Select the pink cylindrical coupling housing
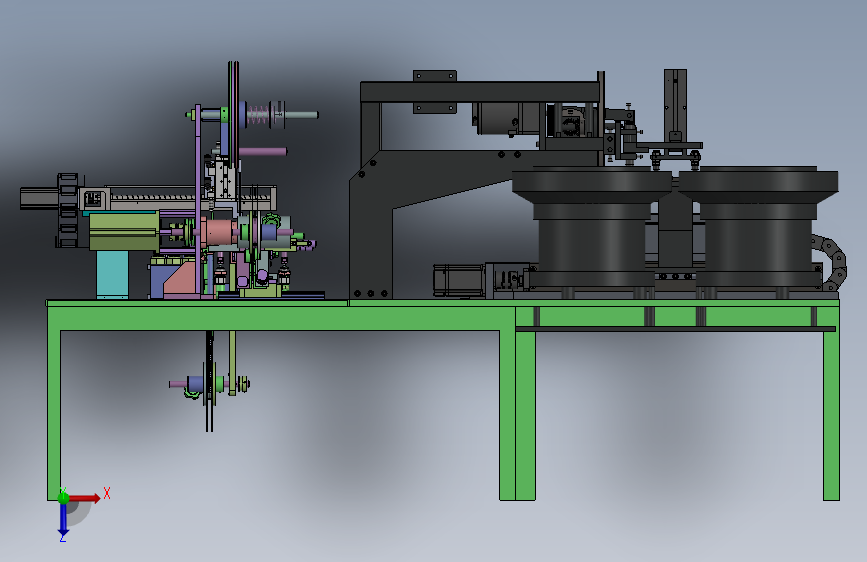The height and width of the screenshot is (562, 867). (x=220, y=233)
